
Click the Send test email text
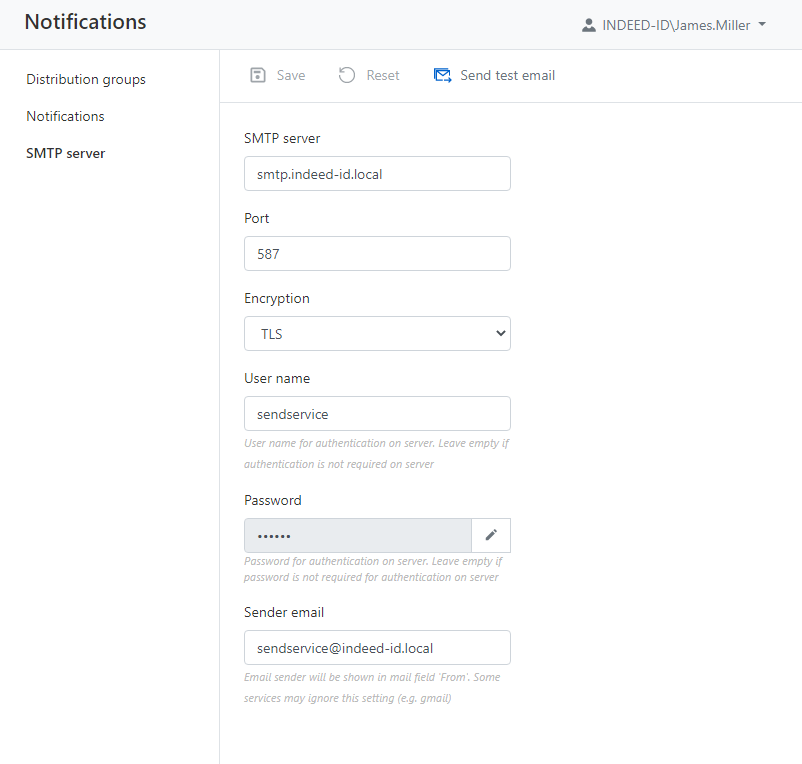click(507, 75)
